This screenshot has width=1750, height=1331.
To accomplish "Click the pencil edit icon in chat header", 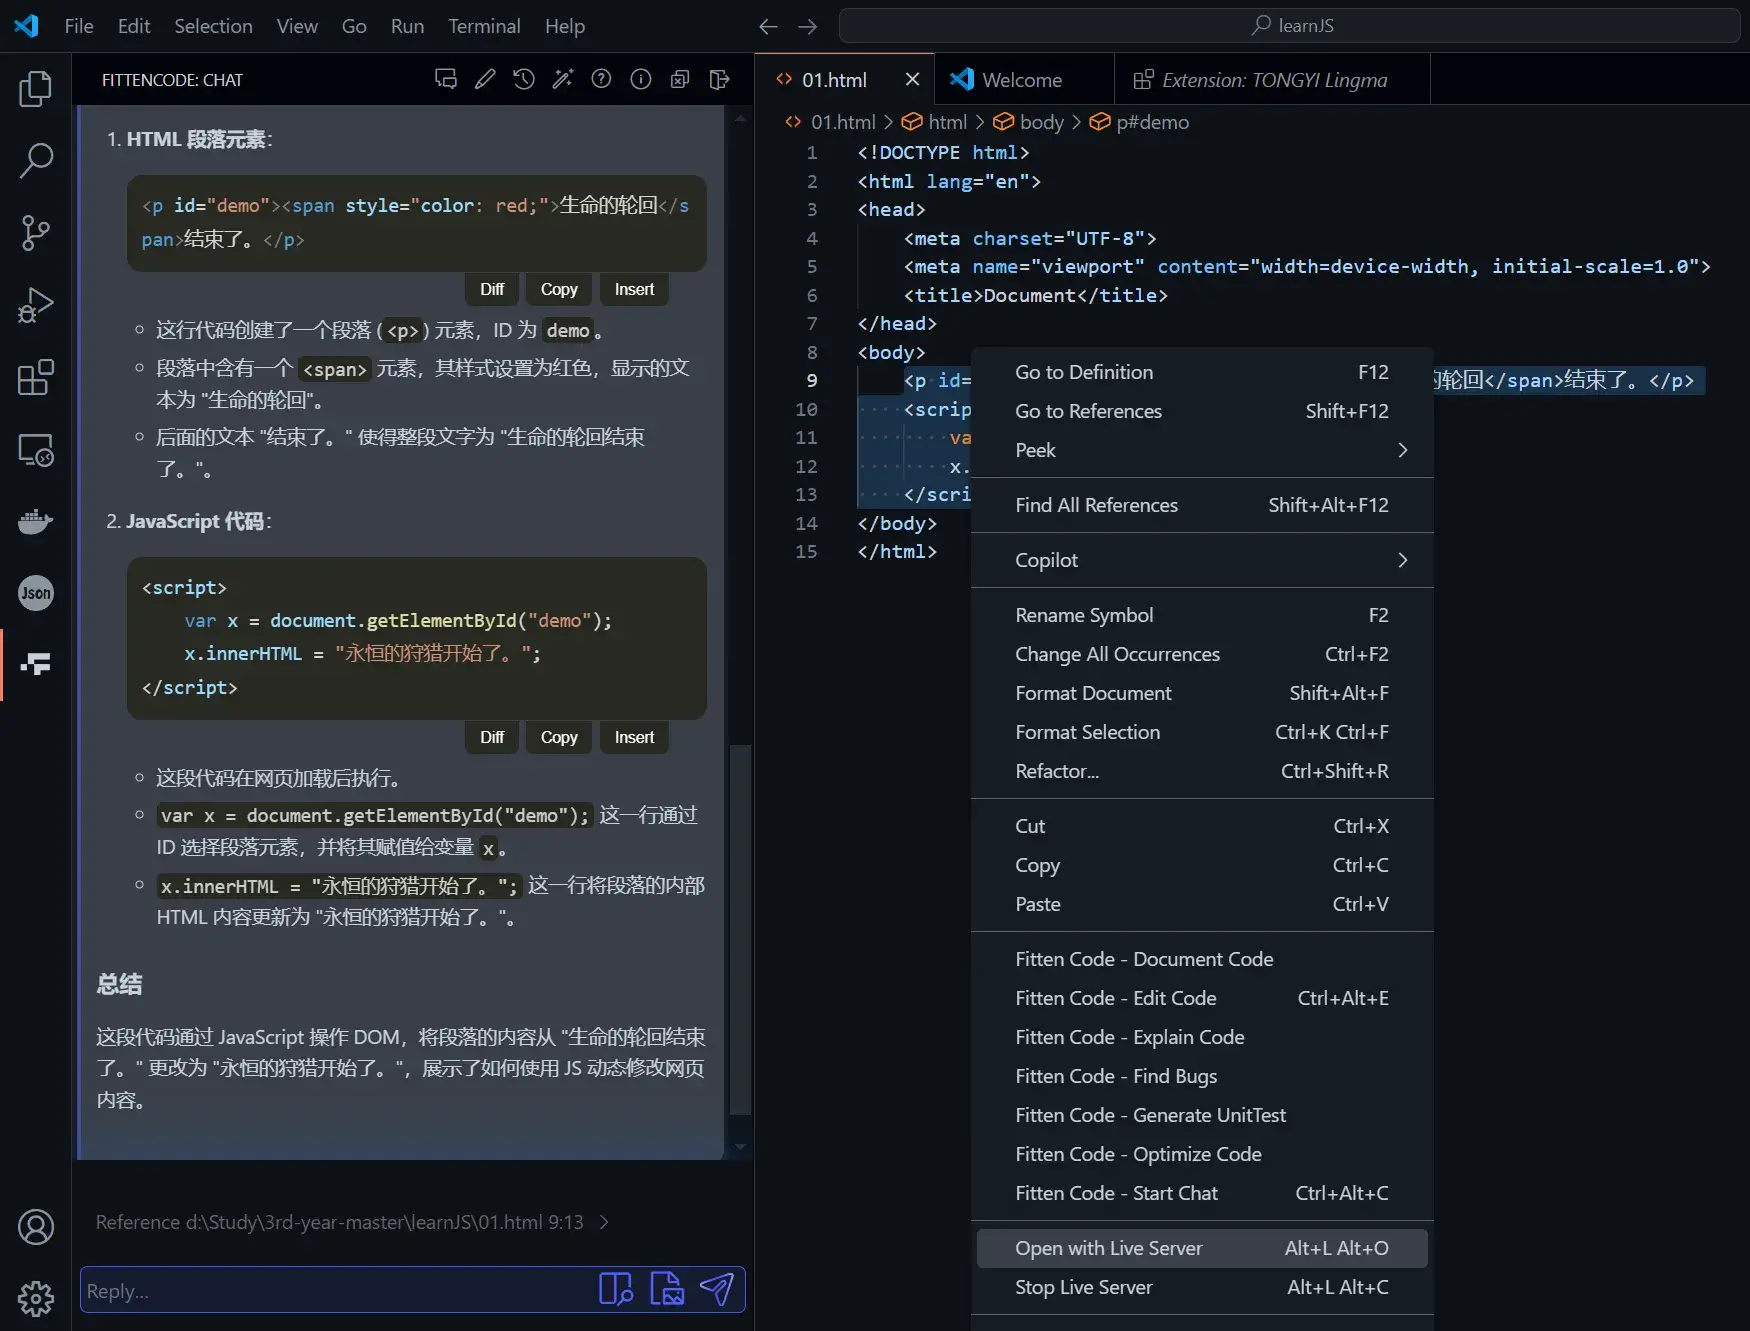I will (x=485, y=79).
